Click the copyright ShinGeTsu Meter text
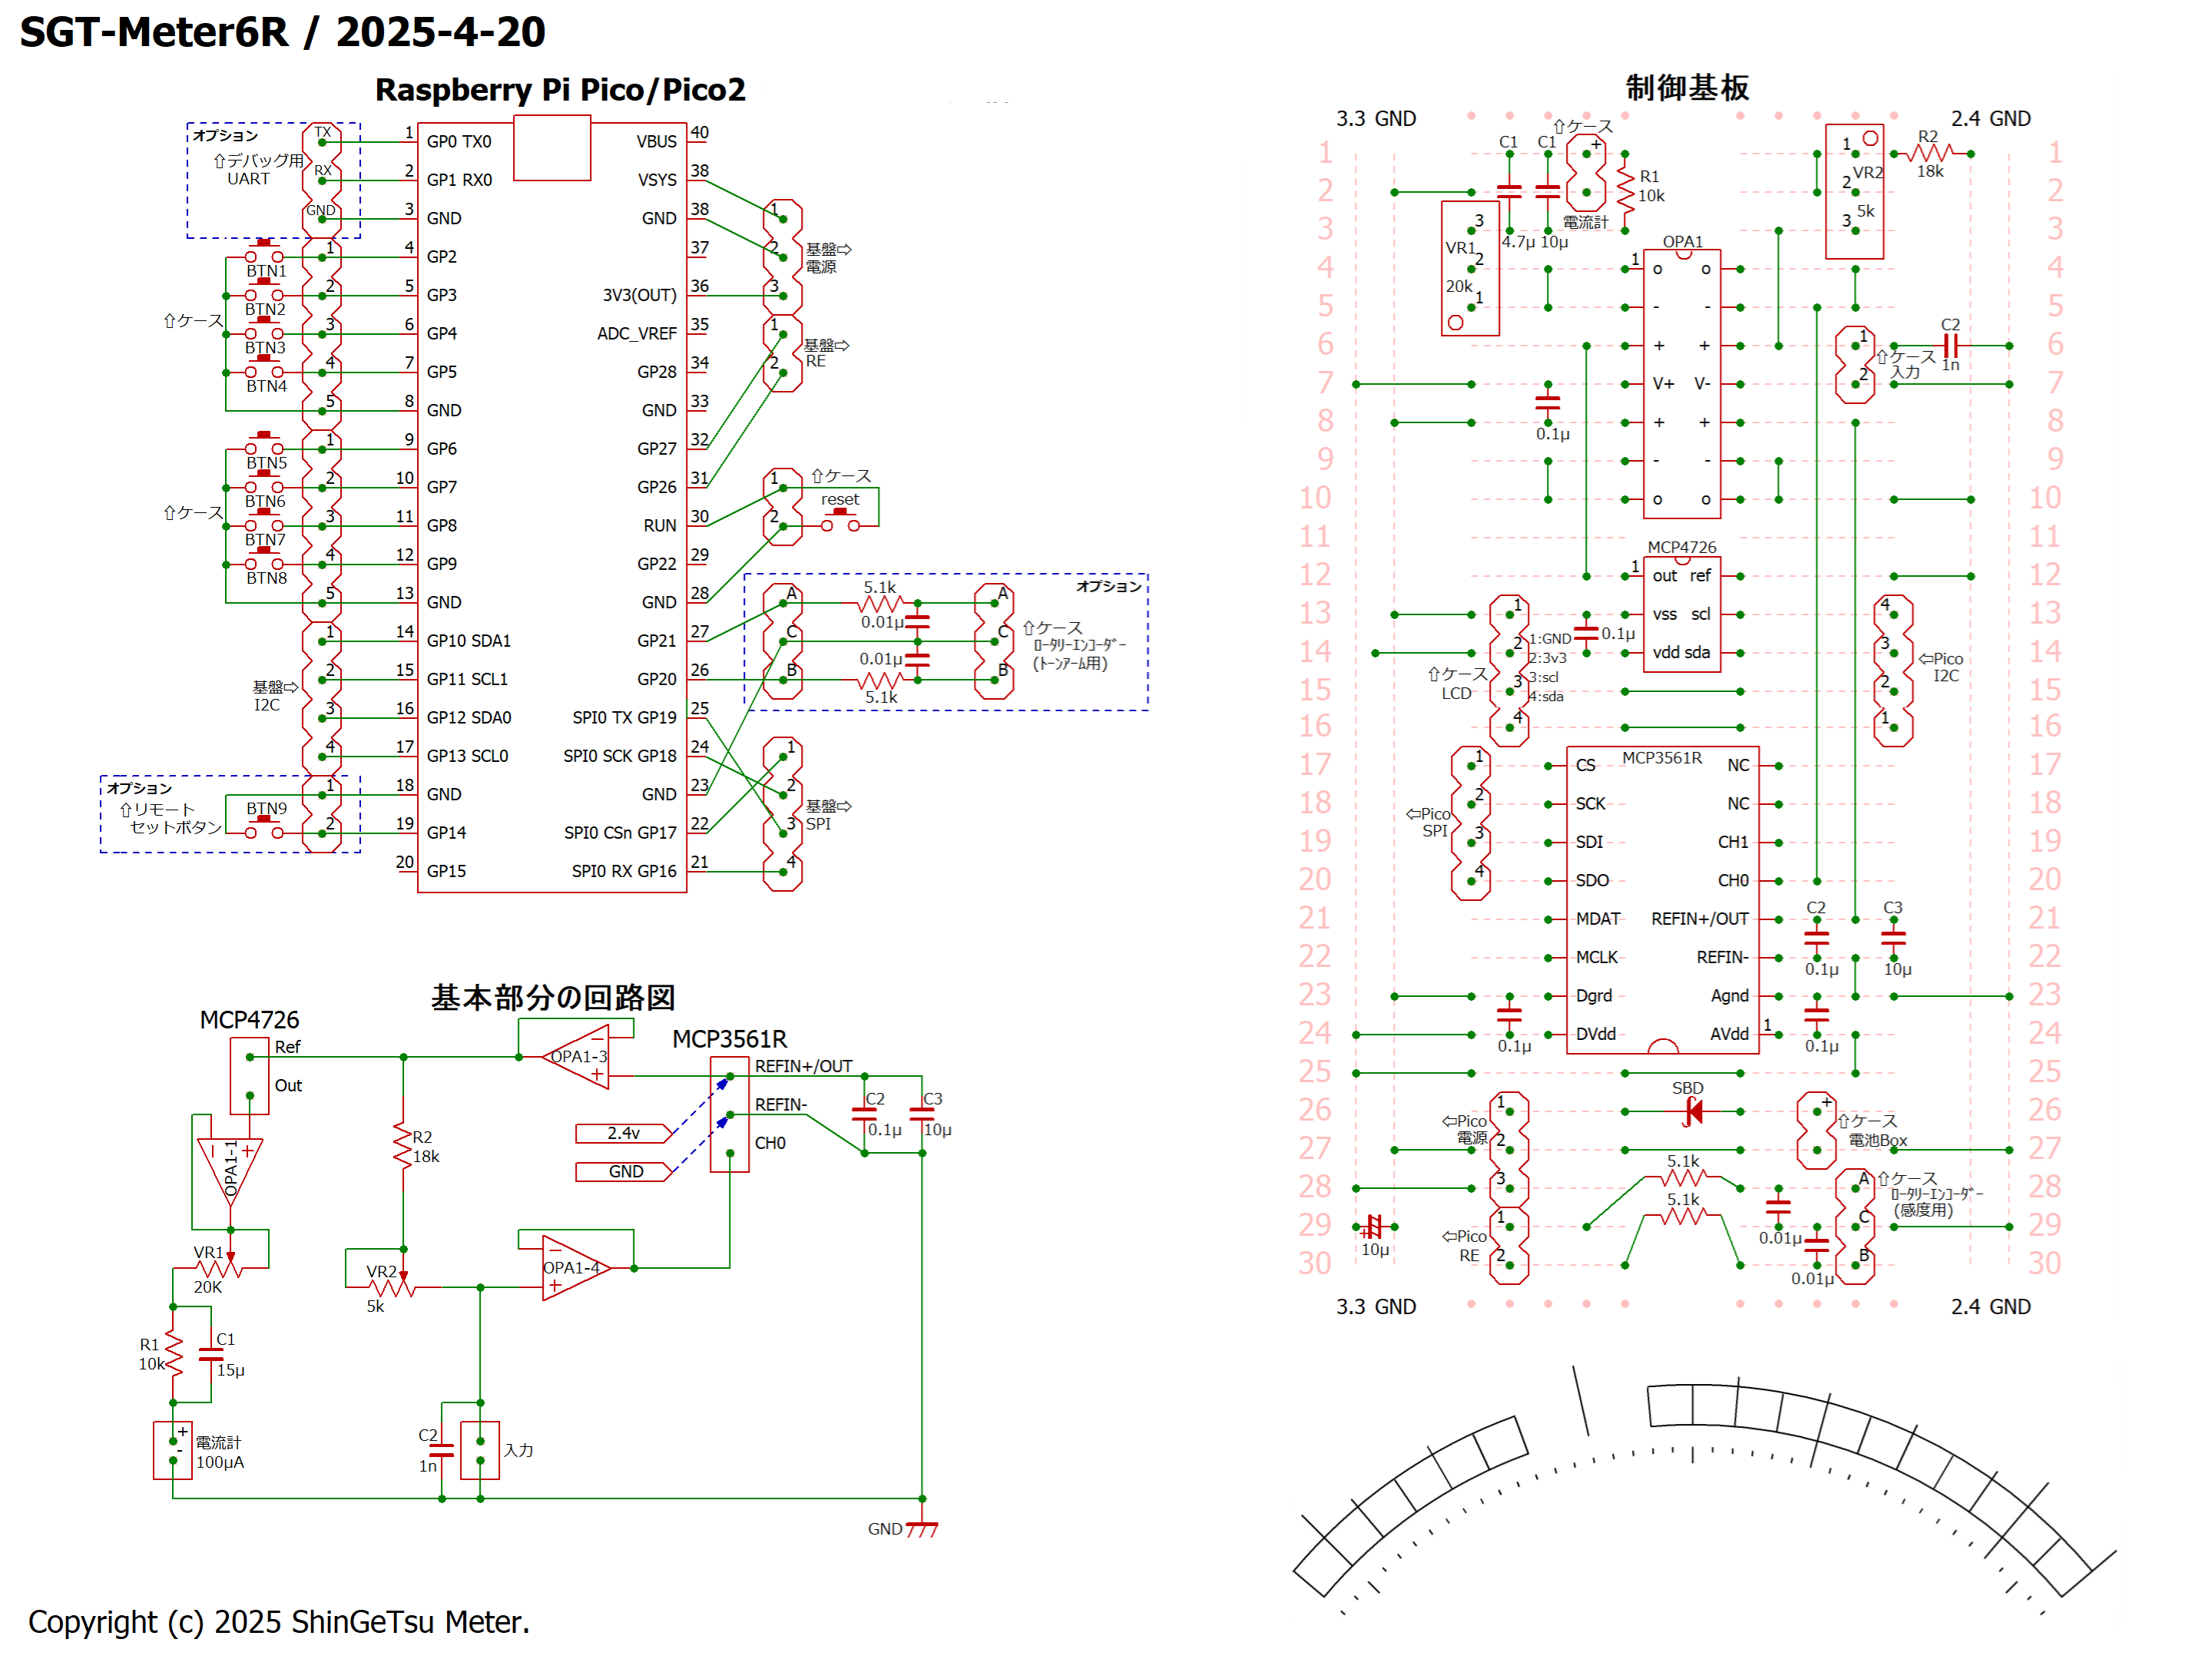 279,1621
